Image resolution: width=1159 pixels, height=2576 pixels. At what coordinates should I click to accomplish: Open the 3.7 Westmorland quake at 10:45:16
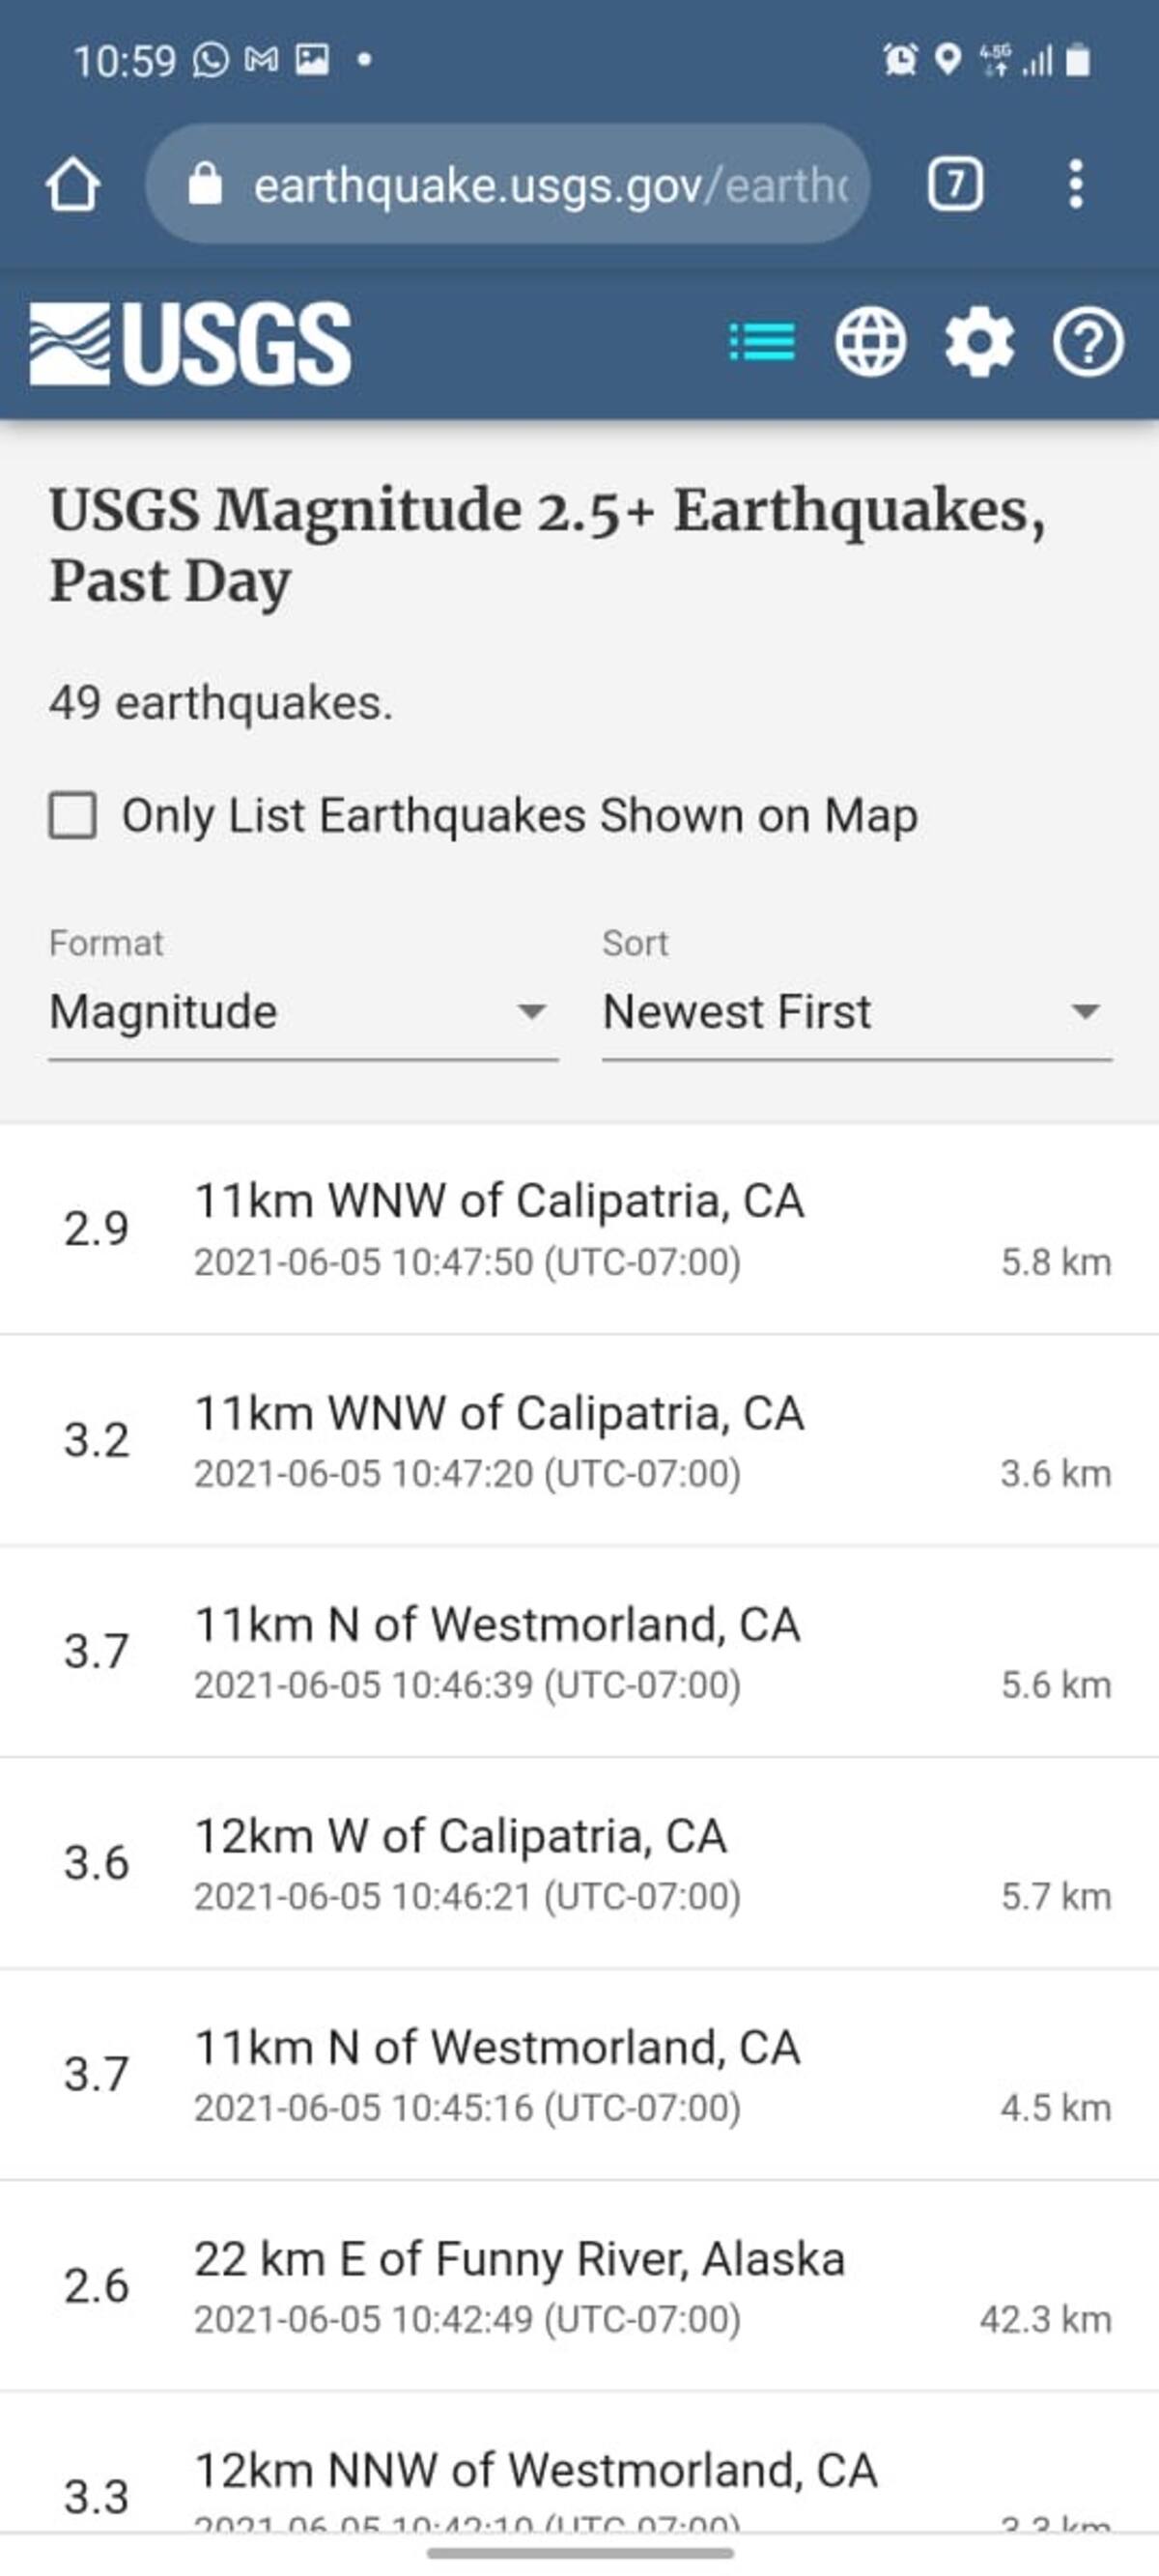579,2075
